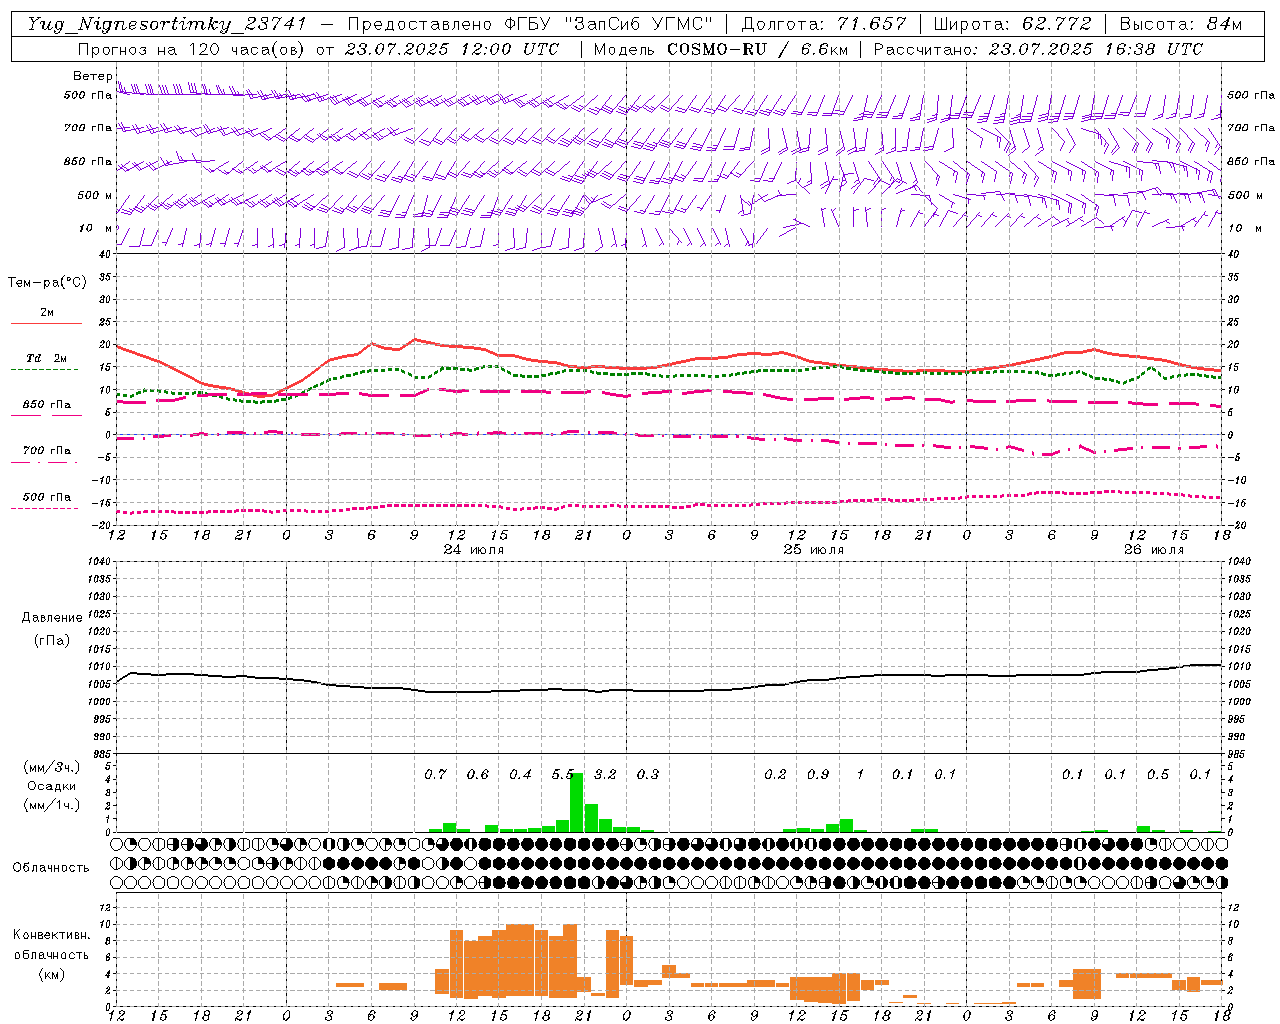Viewport: 1280px width, 1024px height.
Task: Click the (мм/1ч.) precipitation unit label
Action: (x=51, y=805)
